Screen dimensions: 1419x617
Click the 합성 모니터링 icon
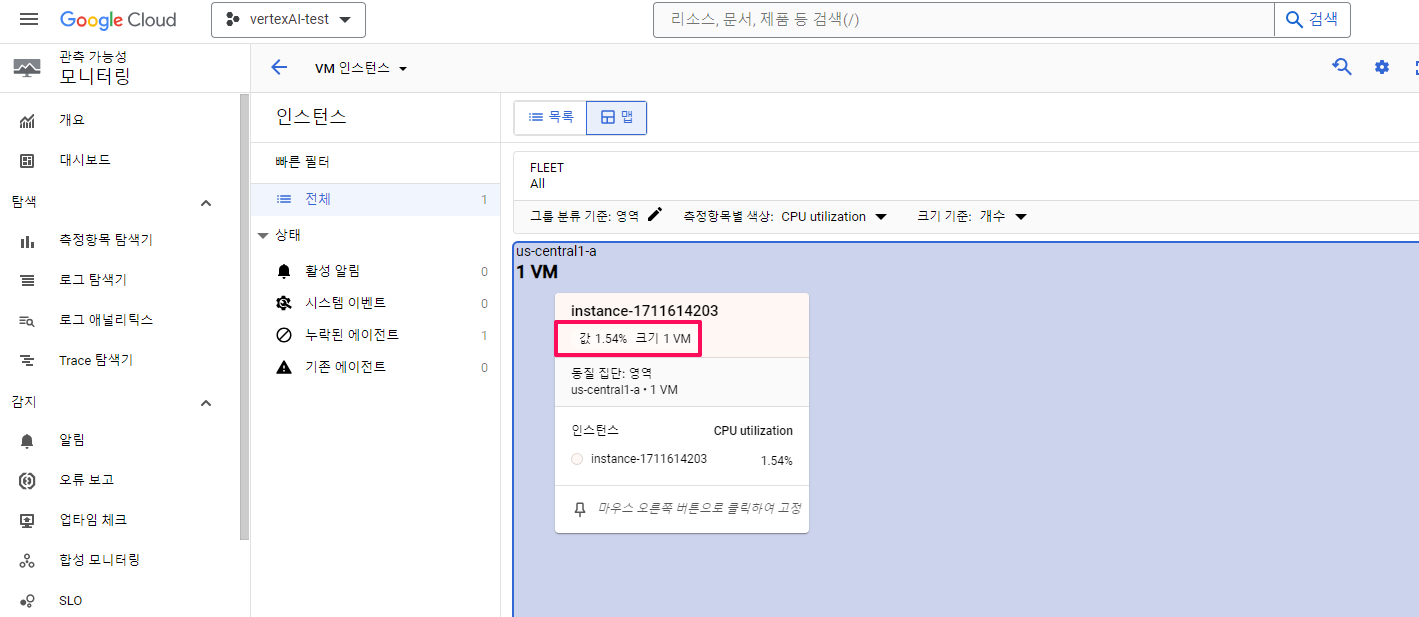click(x=27, y=561)
